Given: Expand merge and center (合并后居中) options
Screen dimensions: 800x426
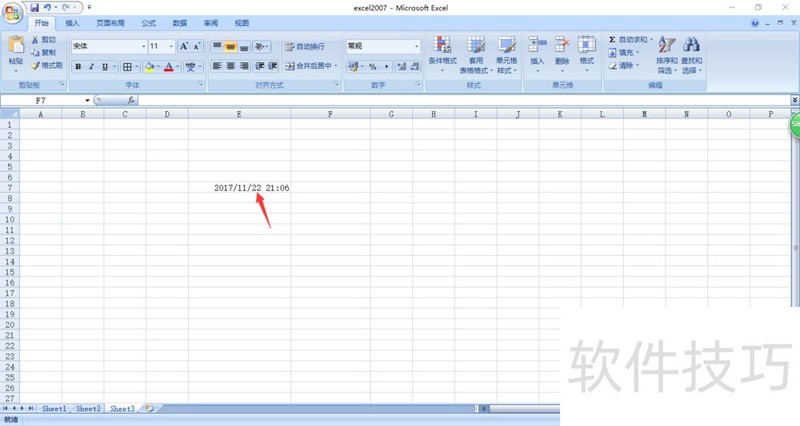Looking at the screenshot, I should click(x=336, y=66).
